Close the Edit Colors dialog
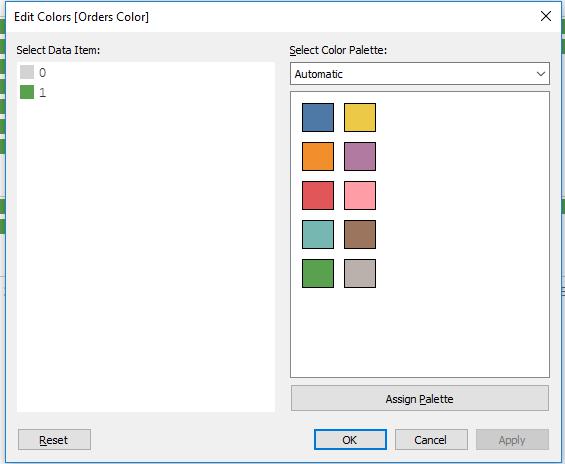 [x=546, y=16]
